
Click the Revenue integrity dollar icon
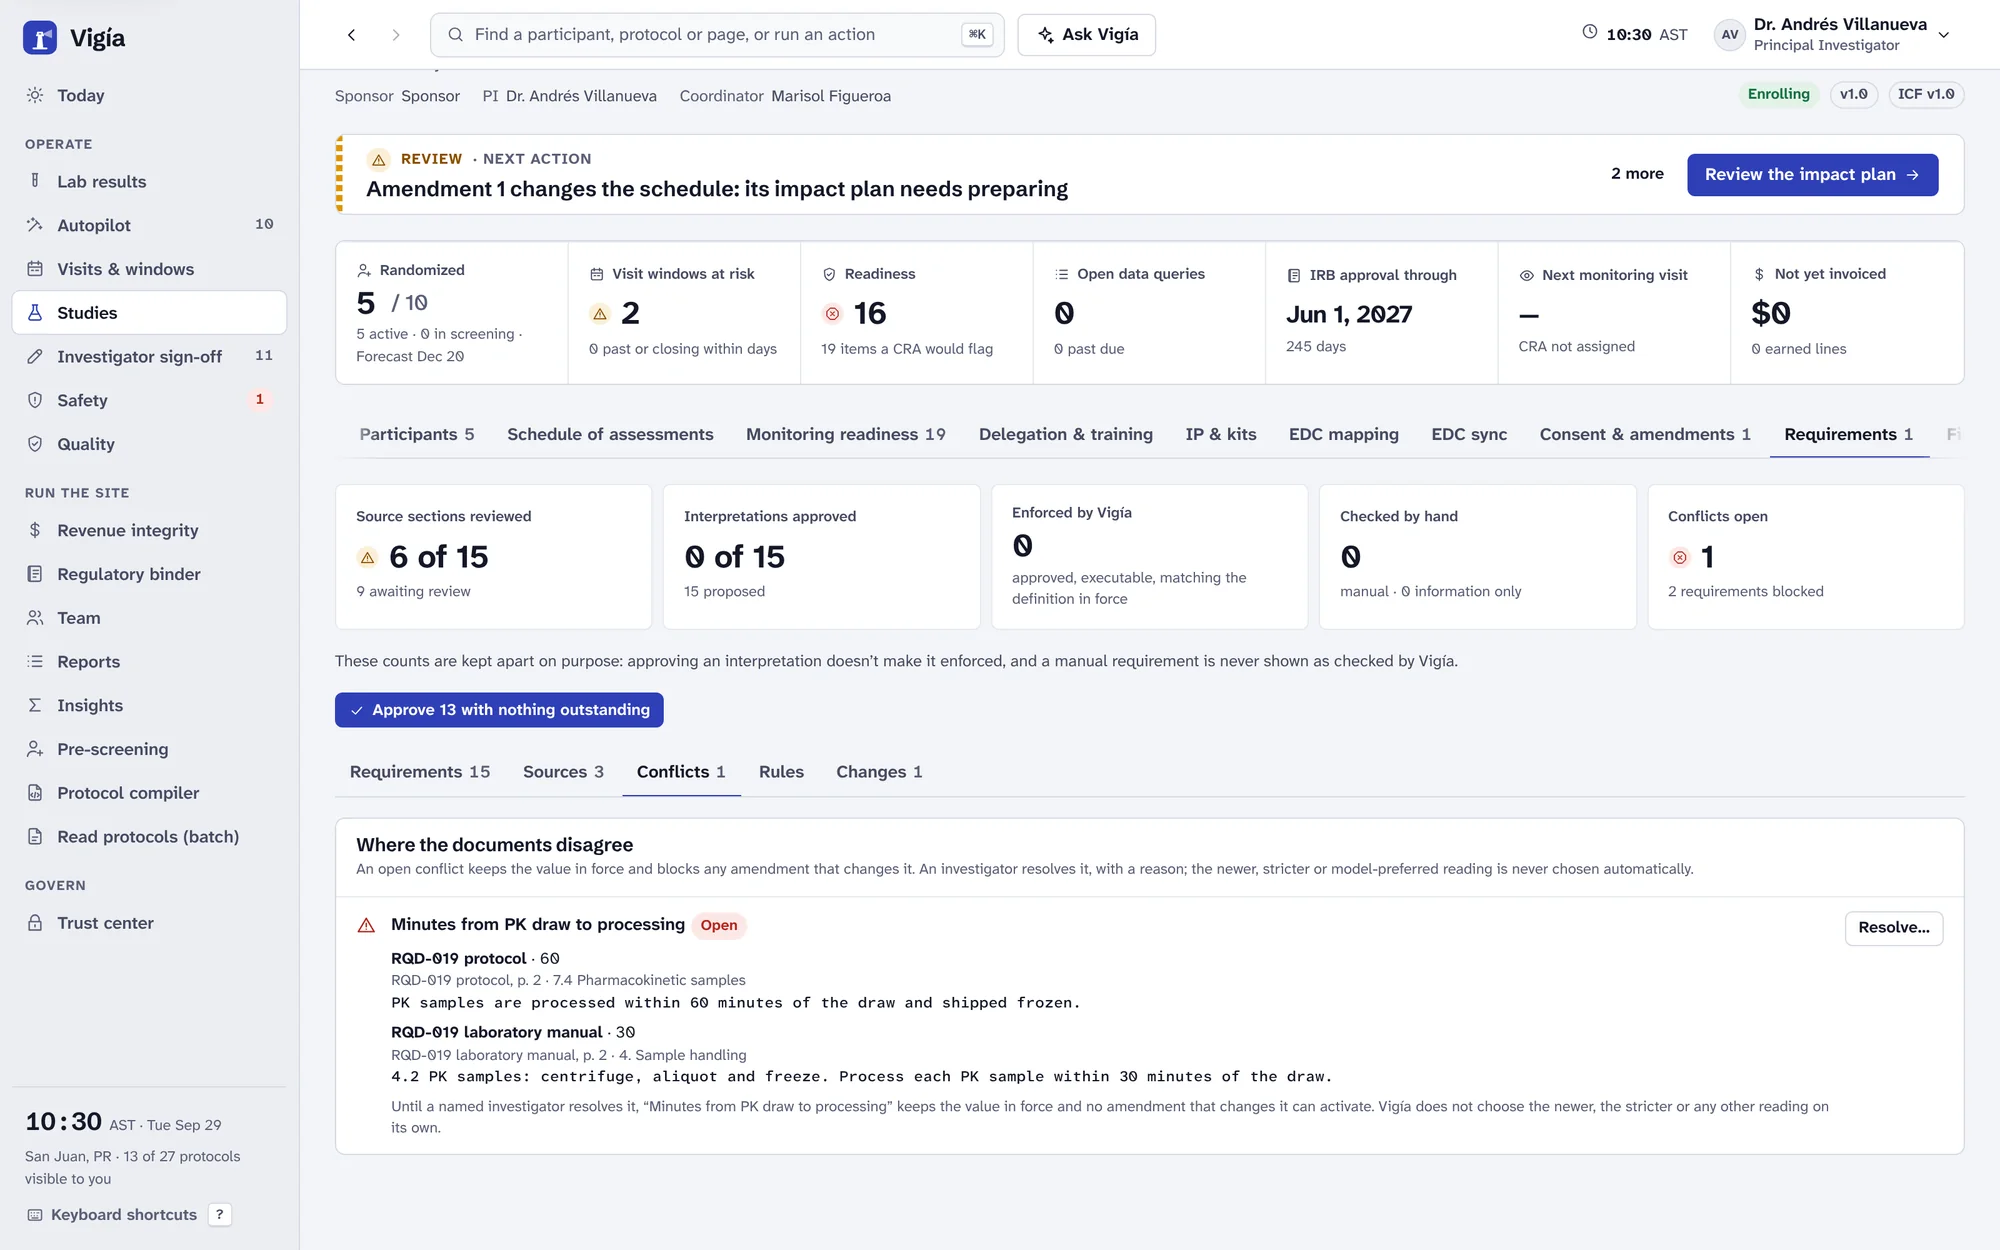point(35,530)
